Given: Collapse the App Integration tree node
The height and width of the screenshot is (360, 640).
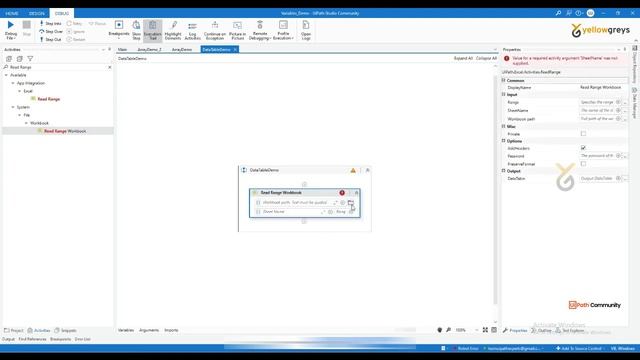Looking at the screenshot, I should click(x=13, y=83).
